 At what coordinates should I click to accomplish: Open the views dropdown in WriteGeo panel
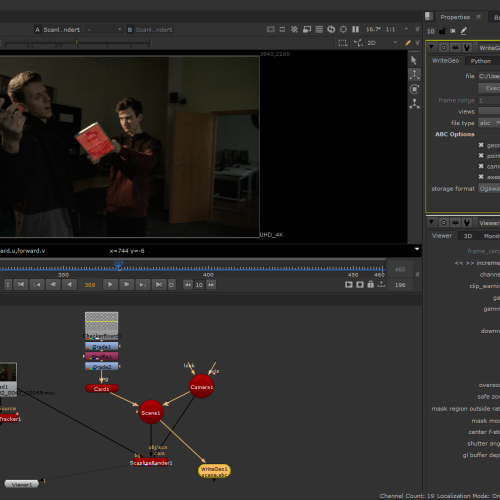(x=489, y=111)
